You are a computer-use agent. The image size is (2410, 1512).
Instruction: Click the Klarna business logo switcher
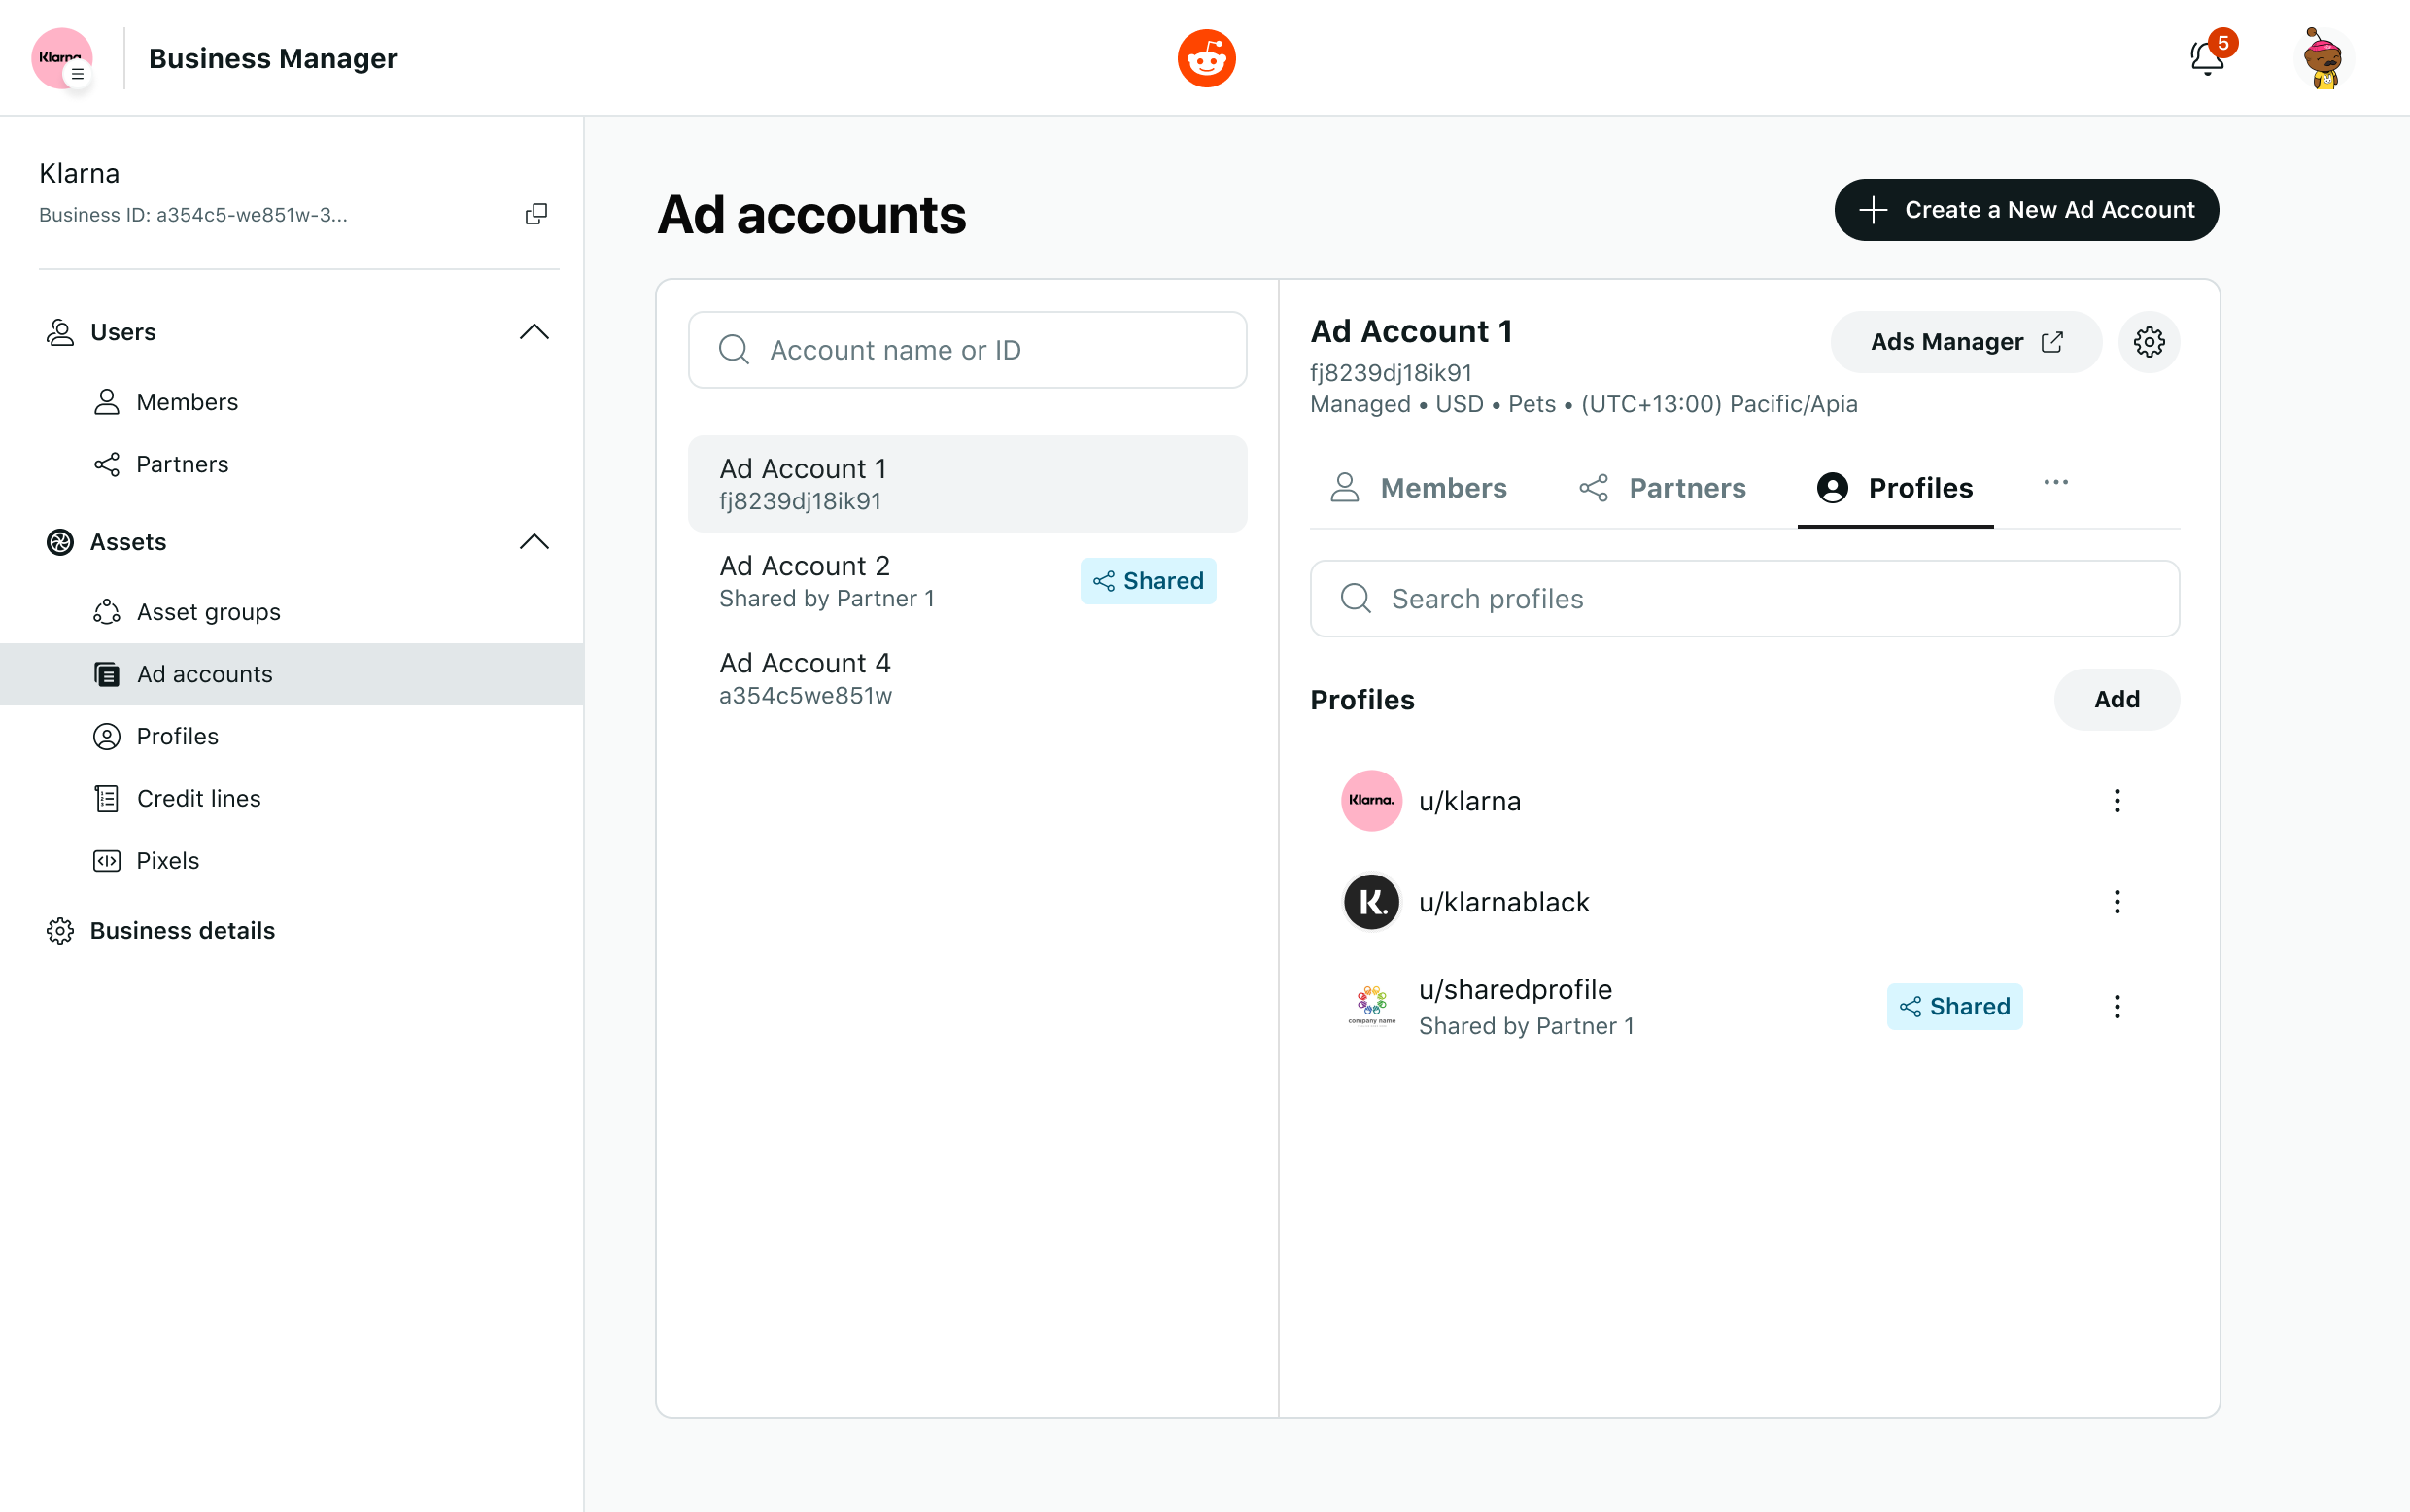coord(62,58)
